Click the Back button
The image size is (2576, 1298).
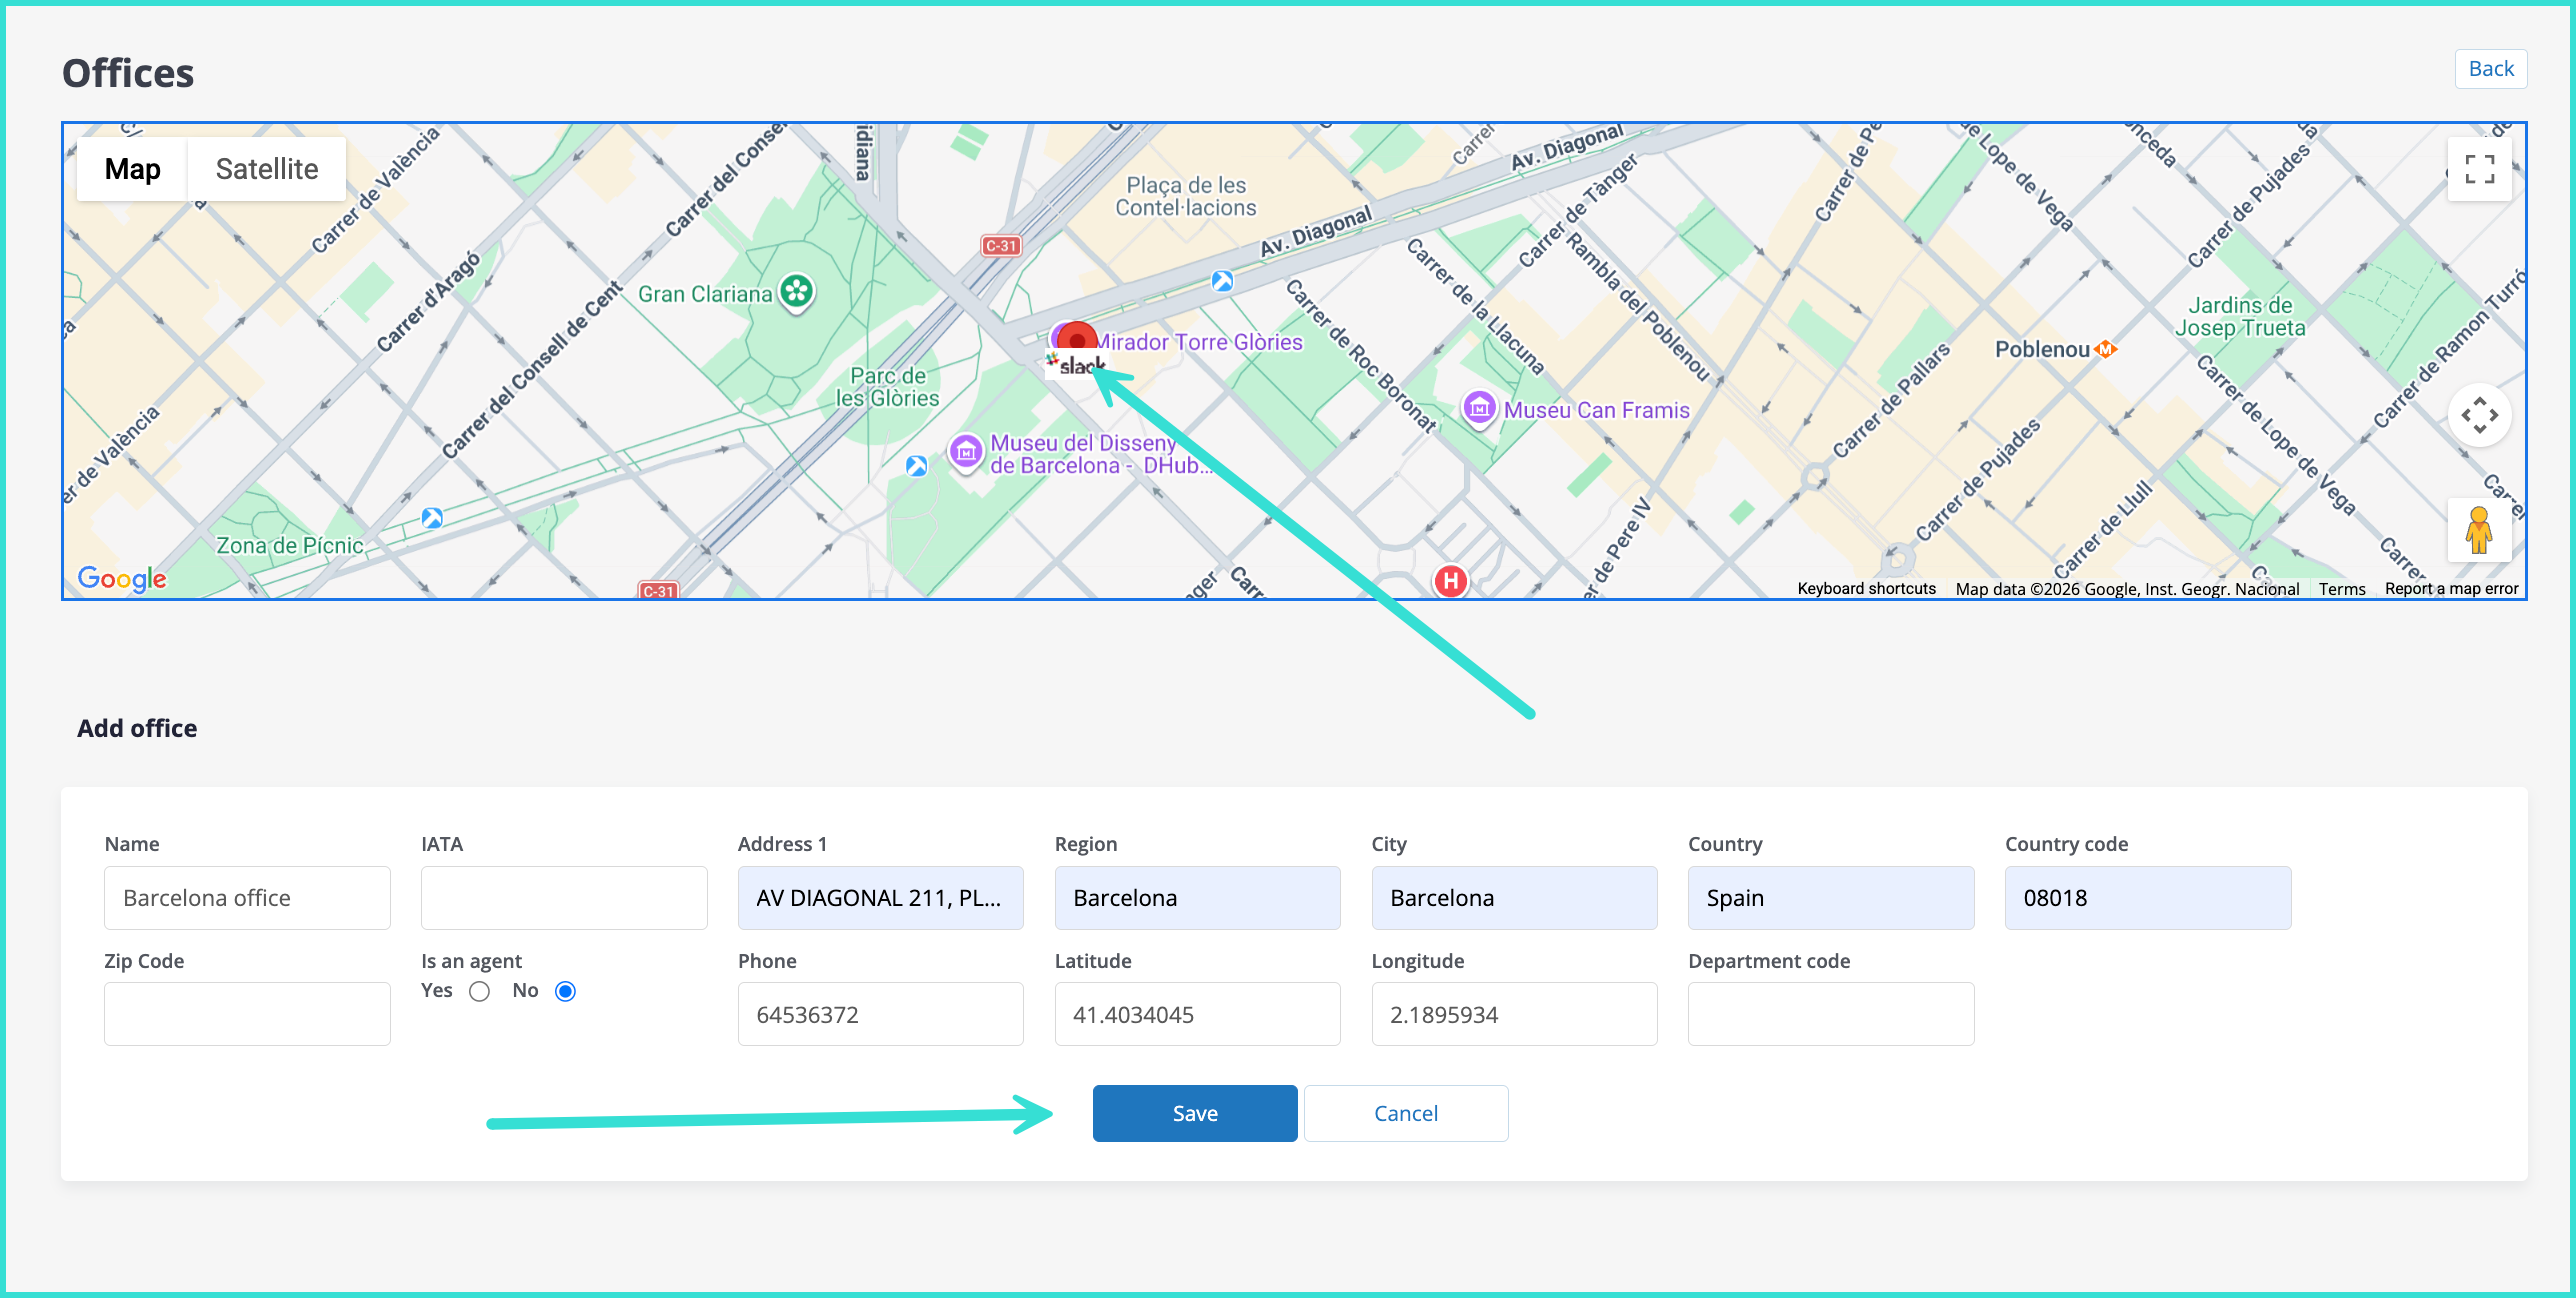point(2490,69)
